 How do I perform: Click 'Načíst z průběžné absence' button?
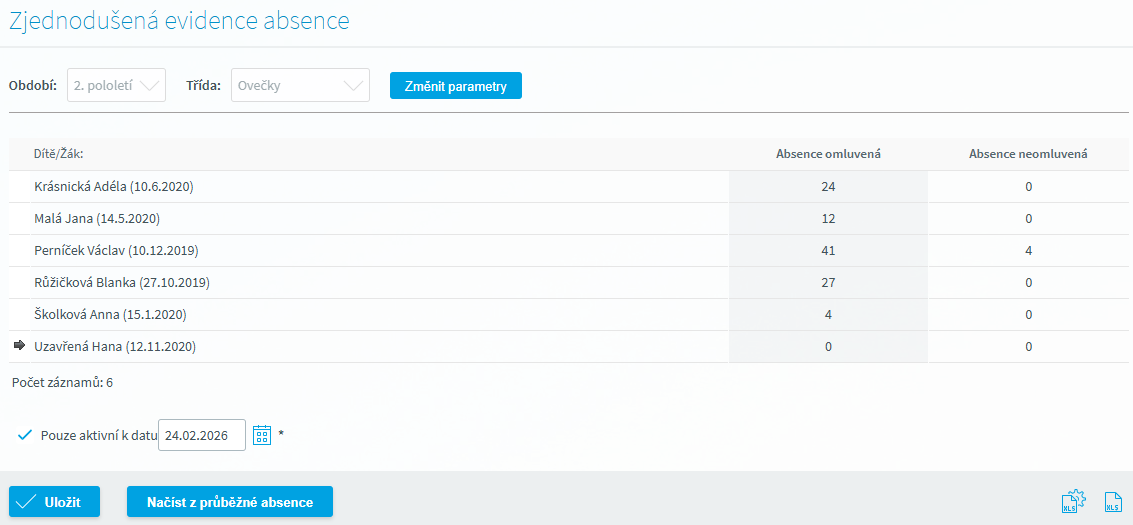[x=229, y=502]
